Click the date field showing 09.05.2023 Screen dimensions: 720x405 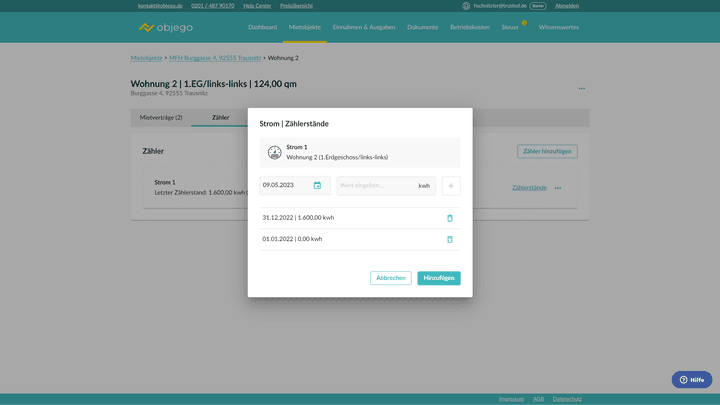pos(285,186)
